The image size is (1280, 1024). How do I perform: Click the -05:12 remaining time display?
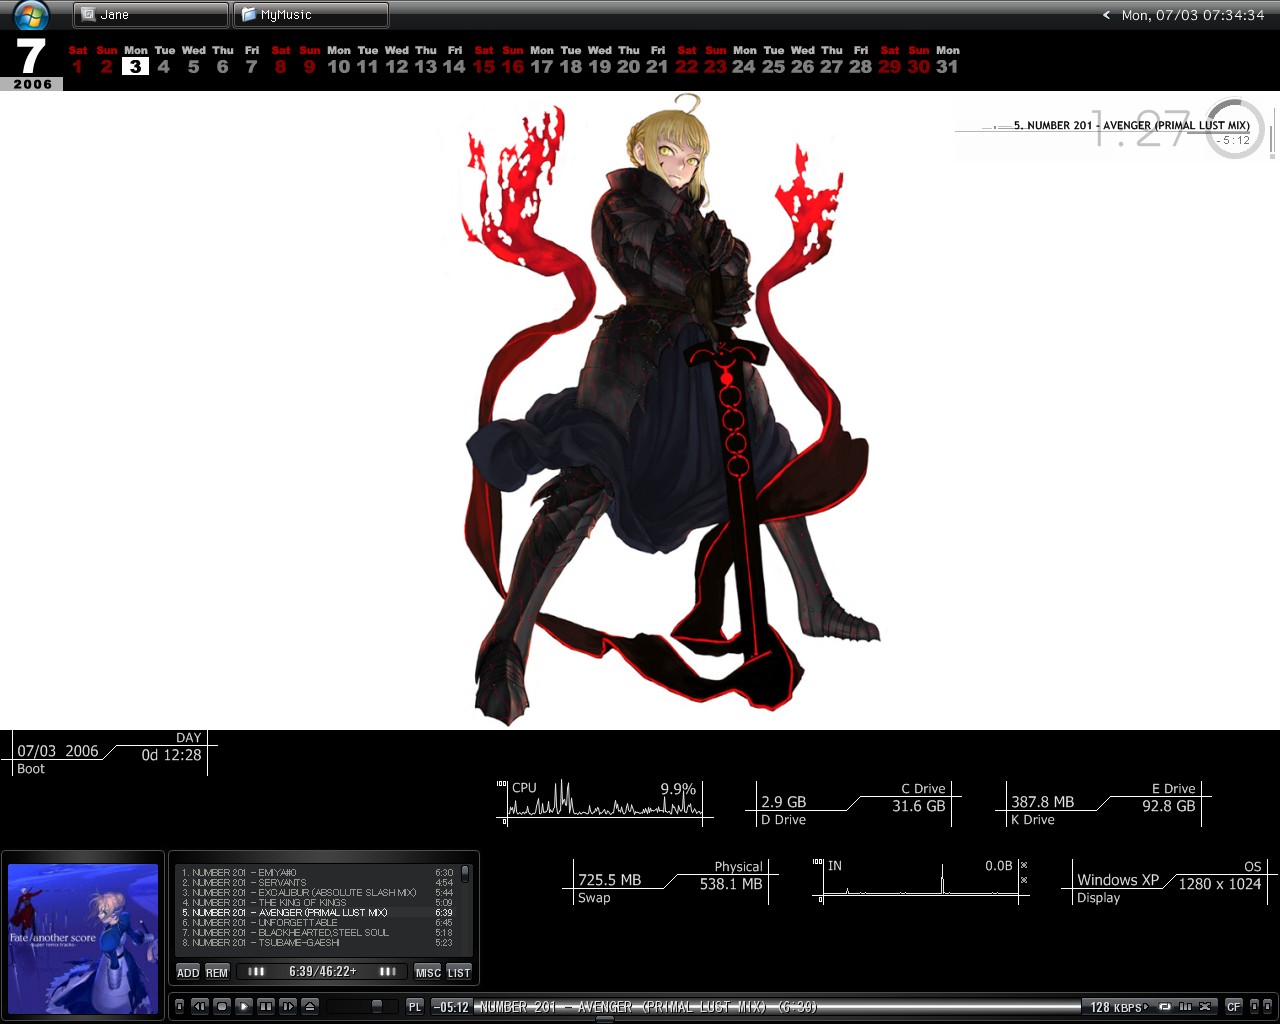click(x=452, y=1007)
